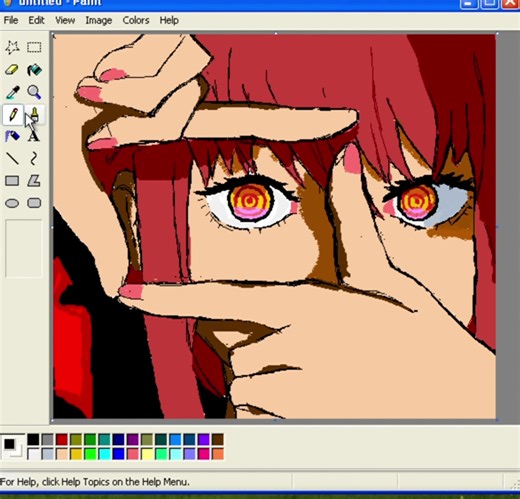Open the Image menu
This screenshot has height=499, width=520.
99,20
